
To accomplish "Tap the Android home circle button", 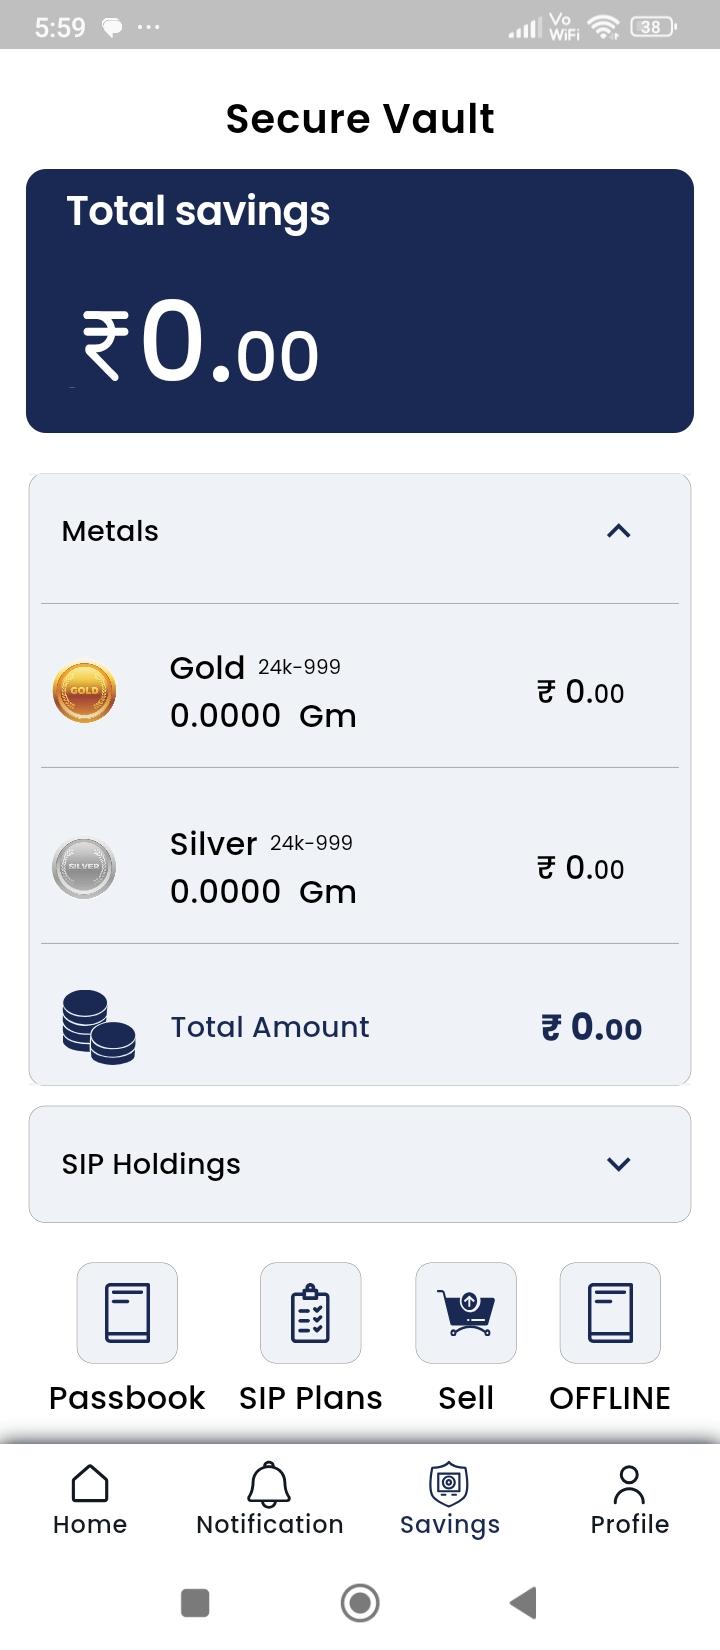I will [x=360, y=1603].
